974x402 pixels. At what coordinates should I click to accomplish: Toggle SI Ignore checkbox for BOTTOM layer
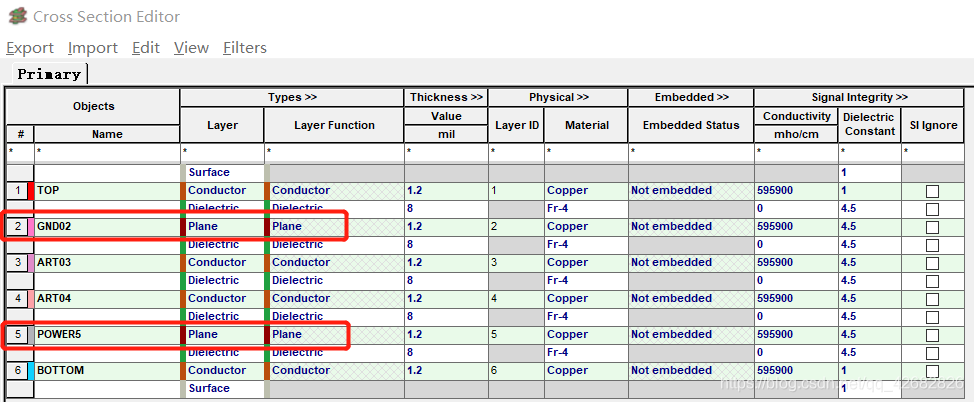click(x=932, y=372)
